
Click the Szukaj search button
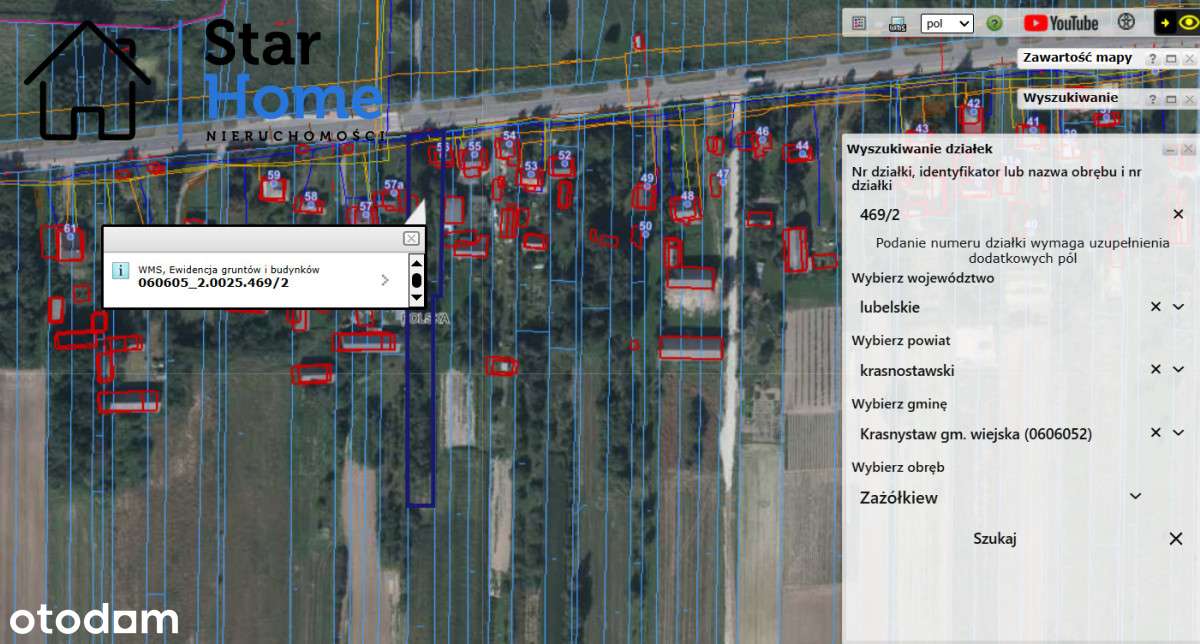(995, 539)
